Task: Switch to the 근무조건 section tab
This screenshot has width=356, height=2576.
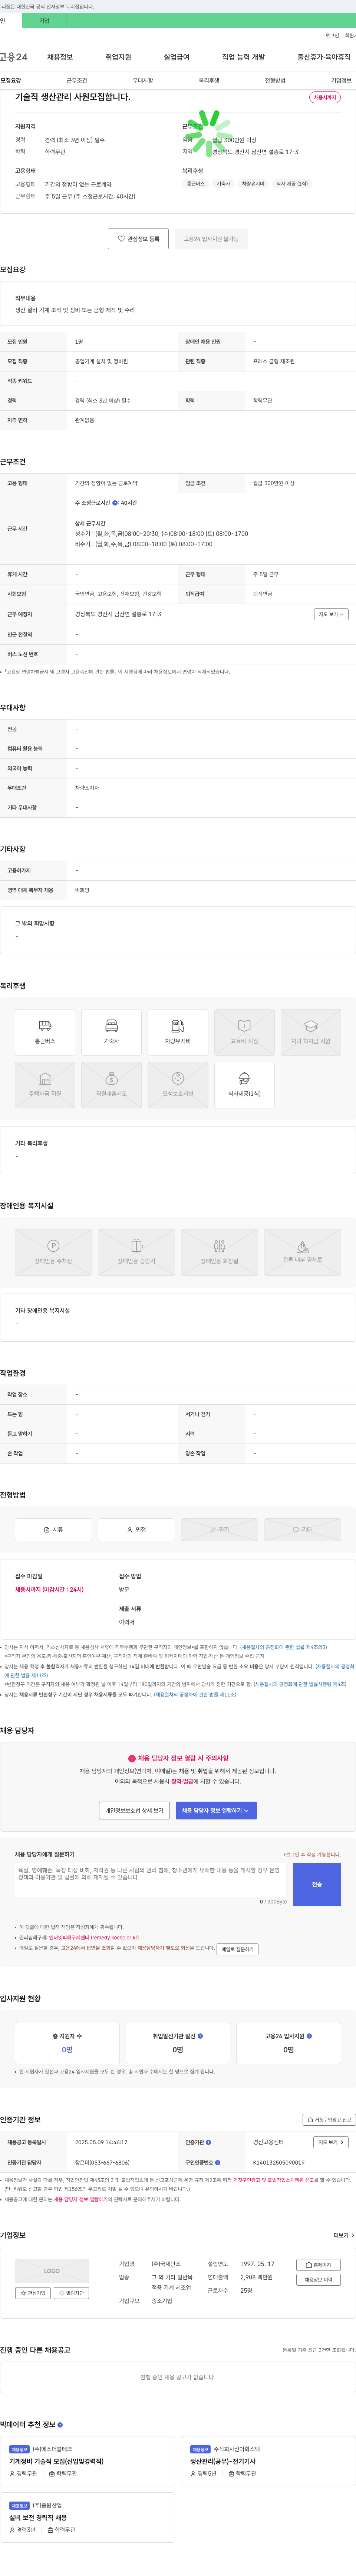Action: tap(77, 80)
